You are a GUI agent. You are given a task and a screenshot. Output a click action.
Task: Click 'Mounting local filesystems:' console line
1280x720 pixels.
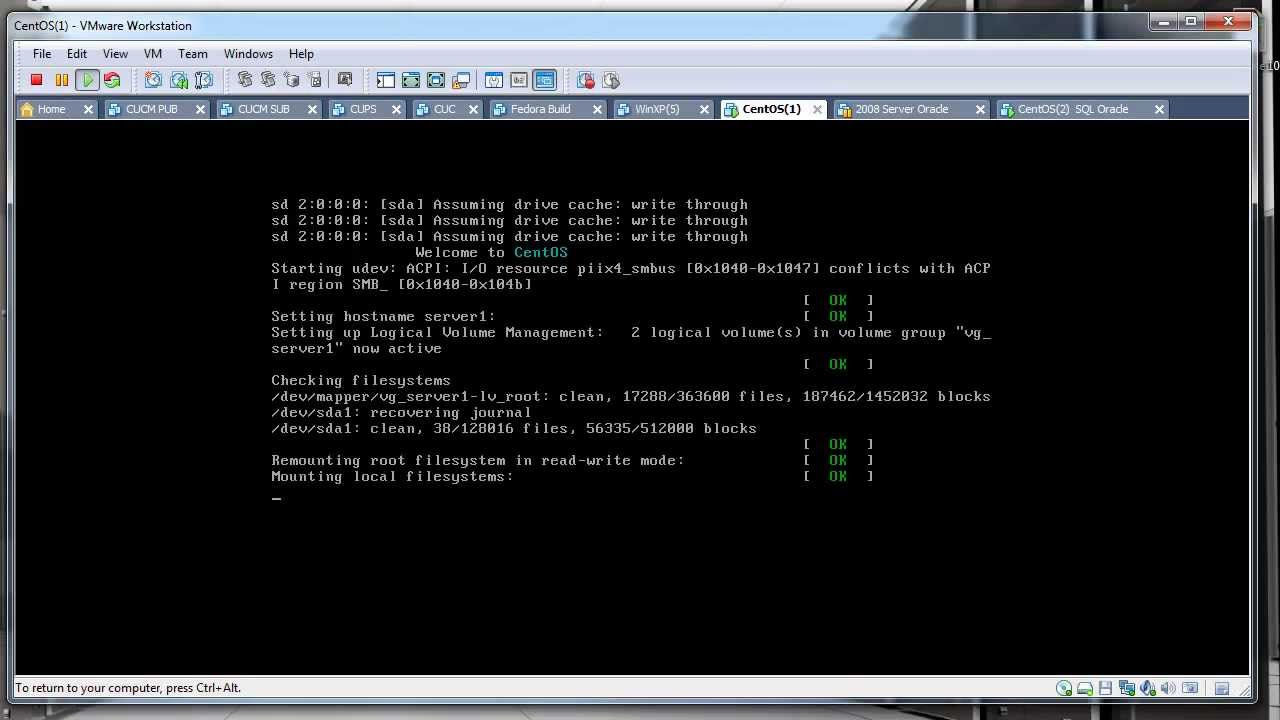click(392, 477)
